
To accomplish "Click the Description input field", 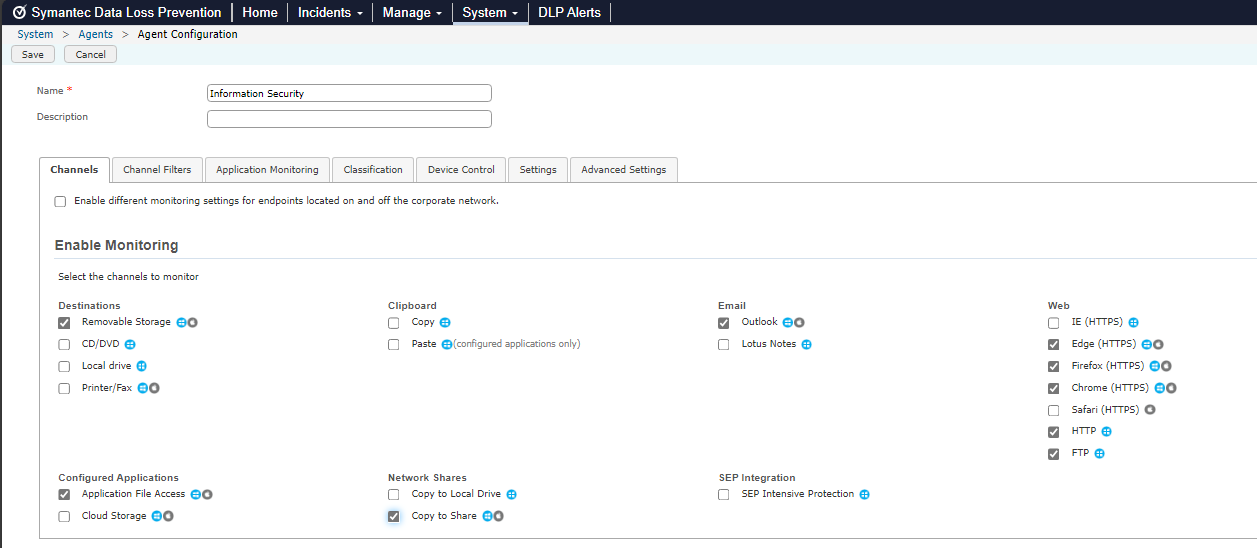I will [349, 119].
